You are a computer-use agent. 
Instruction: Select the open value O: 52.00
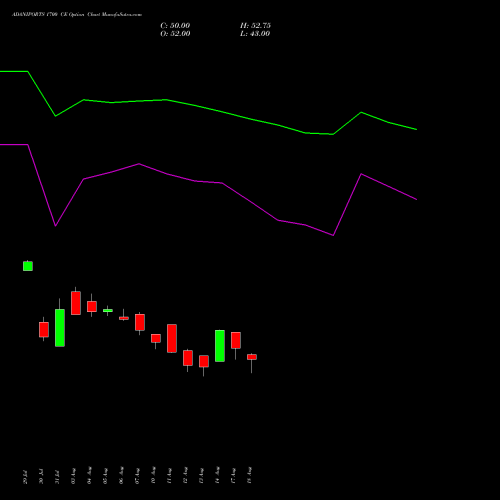click(x=175, y=34)
